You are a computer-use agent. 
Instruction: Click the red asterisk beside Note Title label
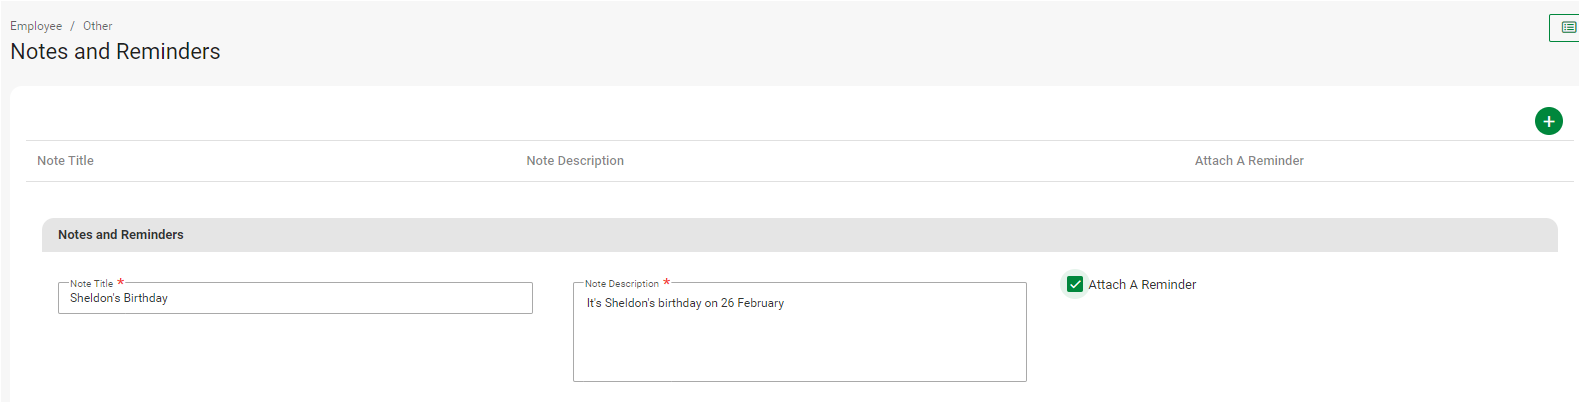pyautogui.click(x=121, y=283)
